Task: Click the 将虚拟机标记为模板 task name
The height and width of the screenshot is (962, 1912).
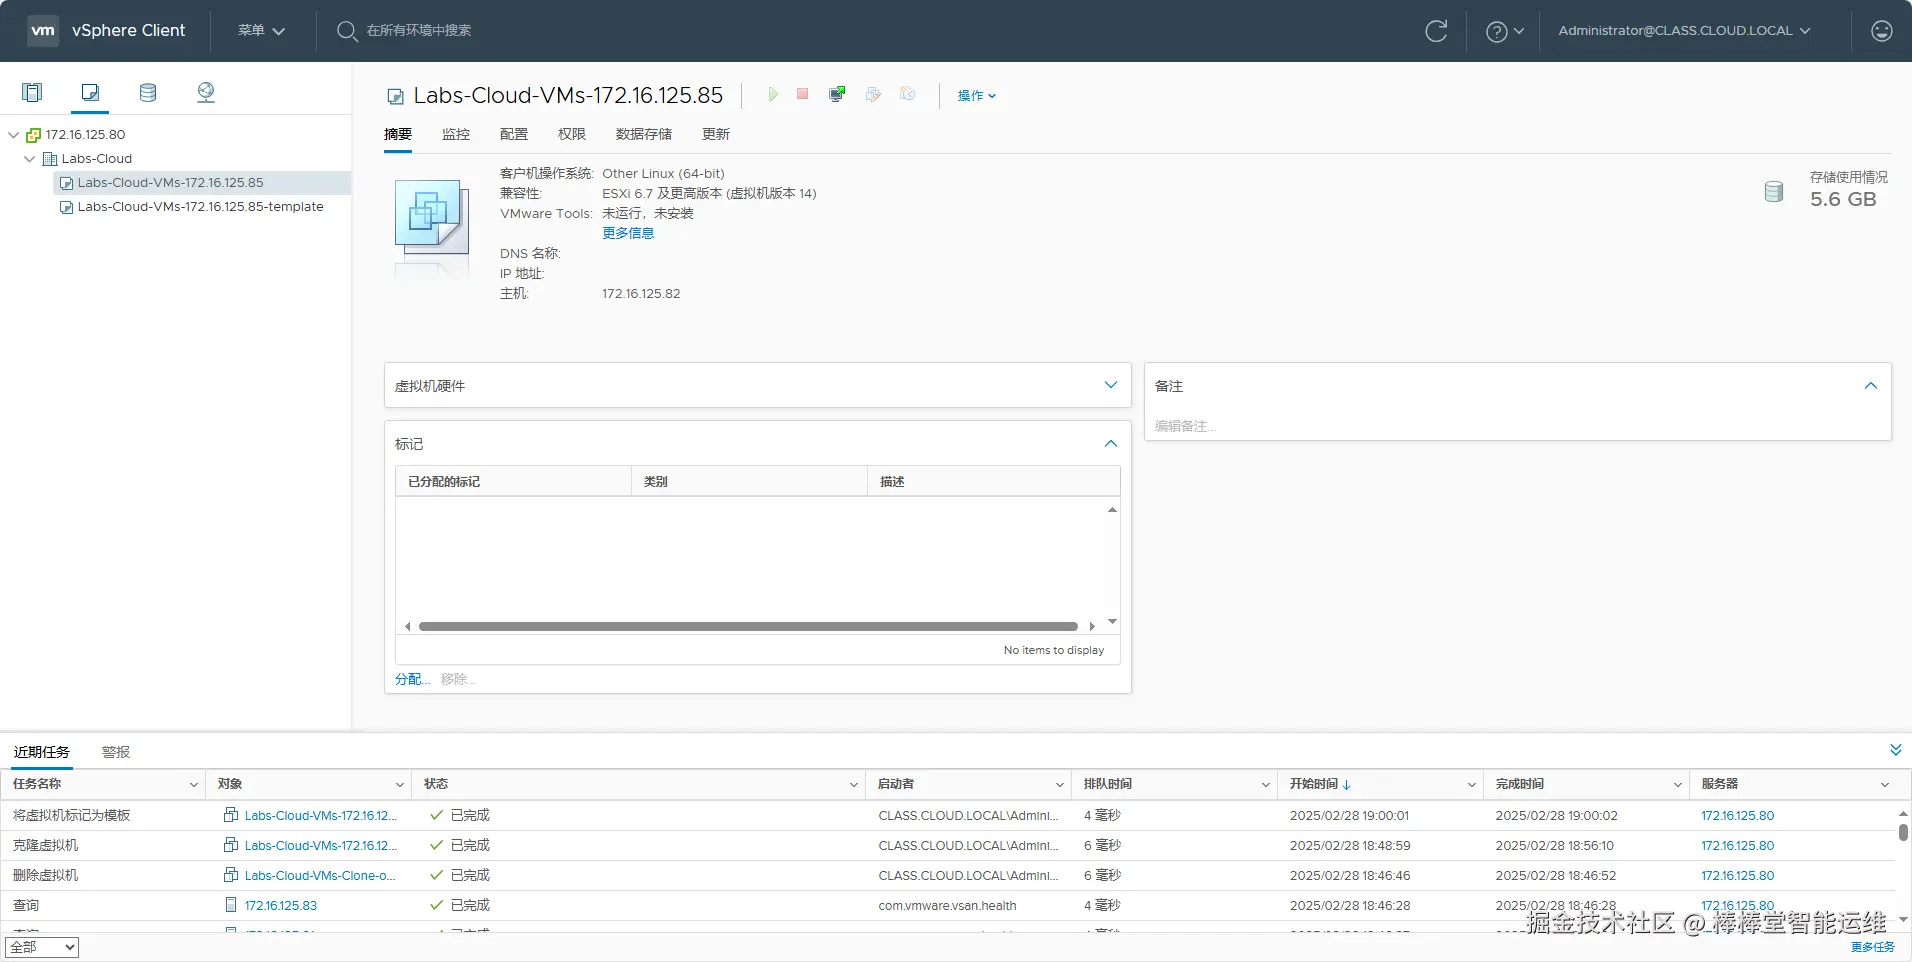Action: coord(72,816)
